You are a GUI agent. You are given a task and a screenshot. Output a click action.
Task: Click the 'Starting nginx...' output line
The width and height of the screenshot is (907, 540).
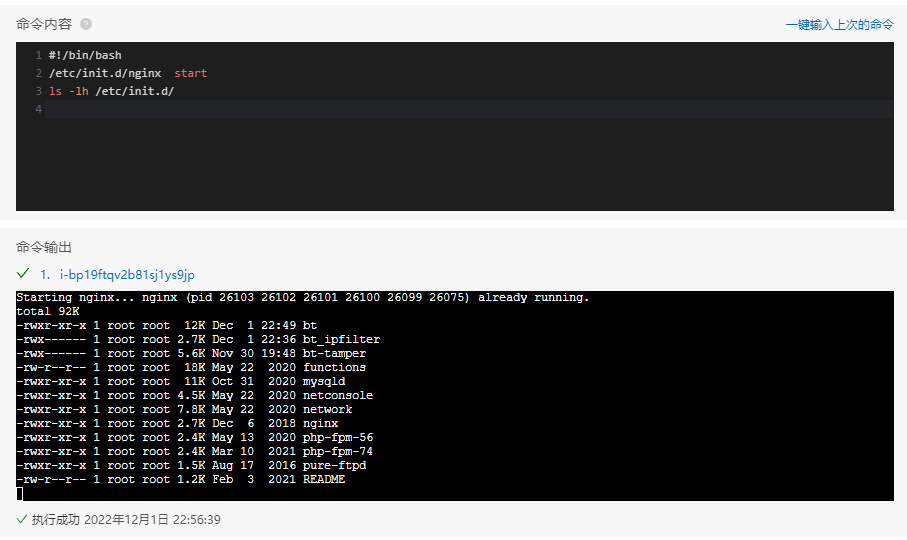tap(303, 297)
